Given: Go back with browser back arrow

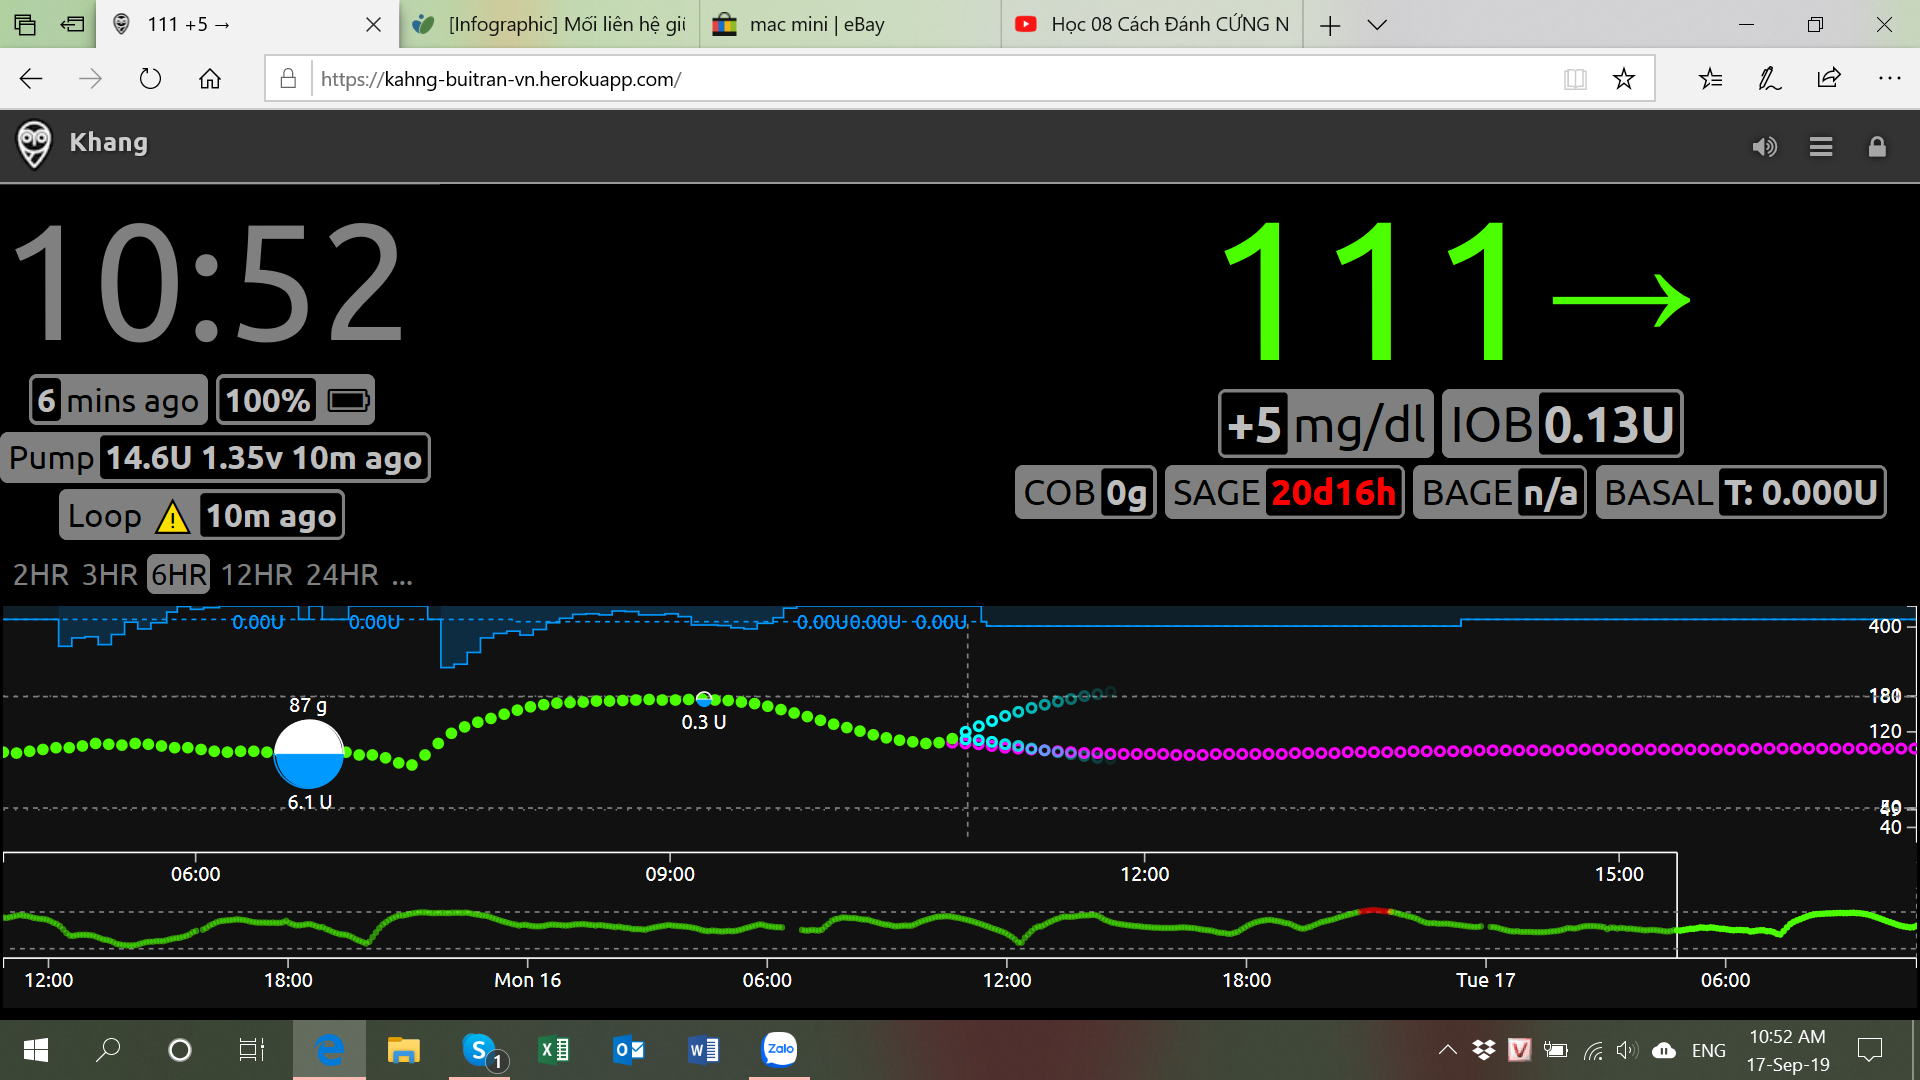Looking at the screenshot, I should tap(31, 79).
